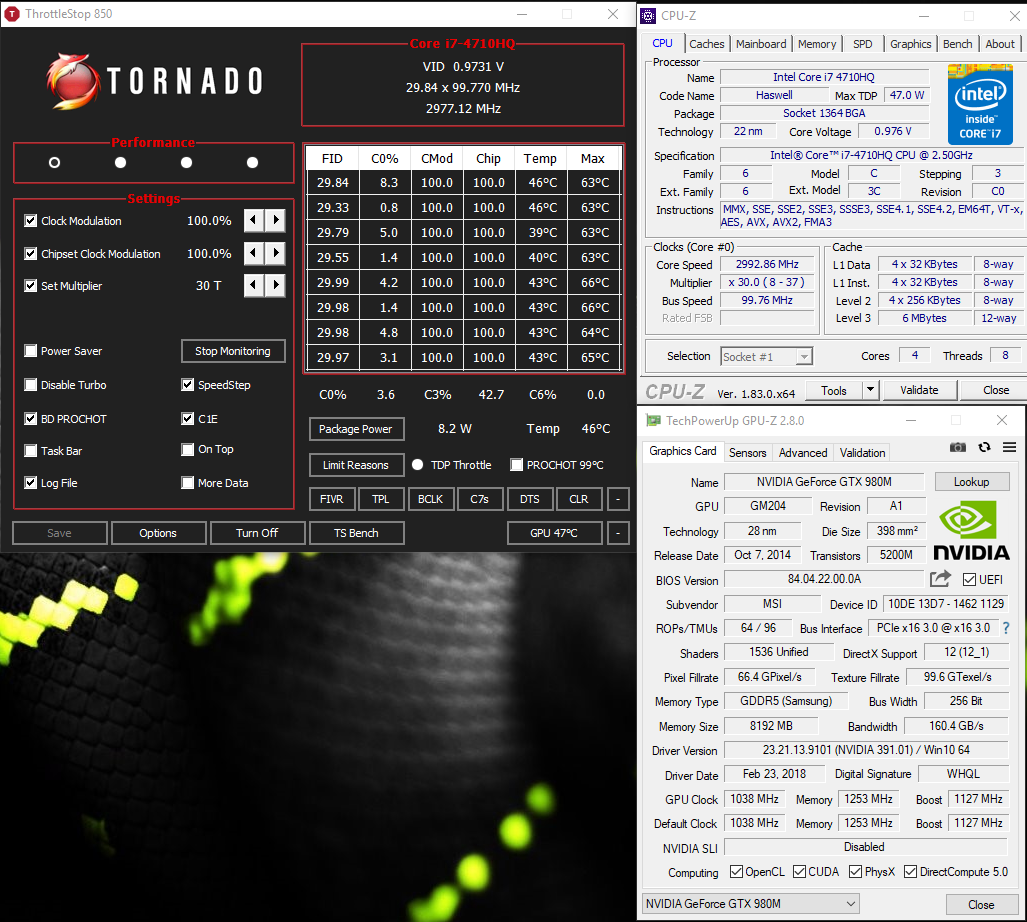The image size is (1027, 922).
Task: Click the ThrottleStop title bar icon
Action: (x=12, y=14)
